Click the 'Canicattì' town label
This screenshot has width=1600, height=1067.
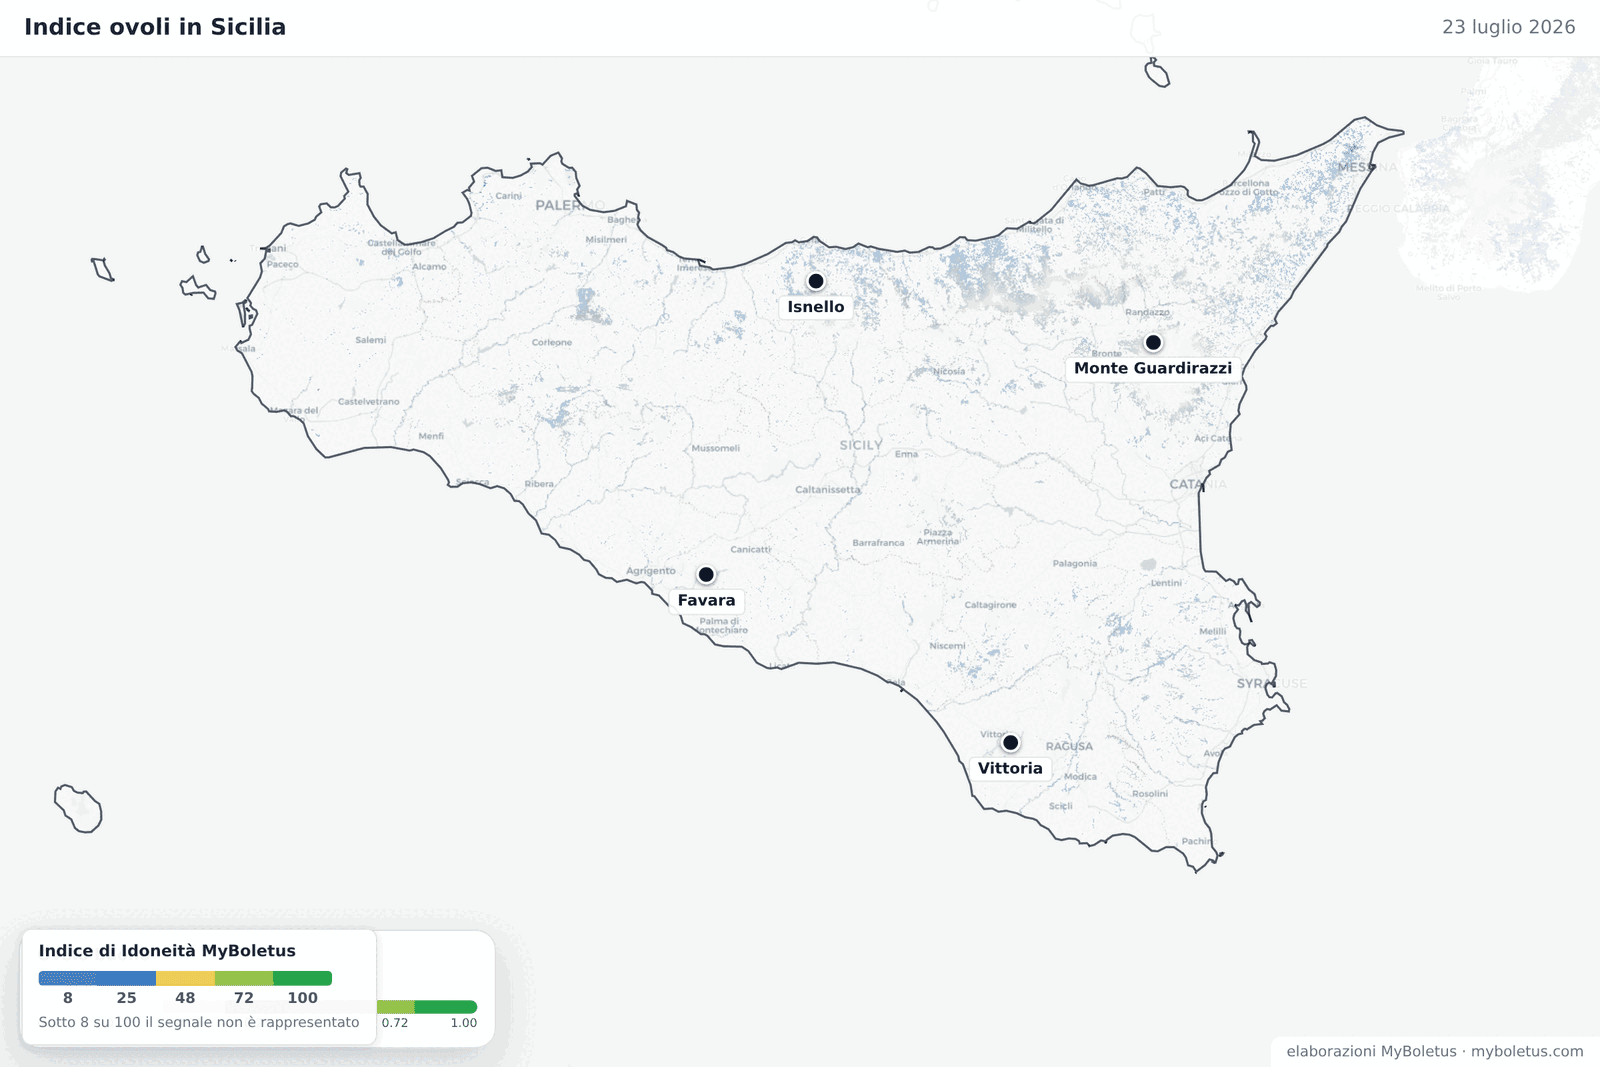[750, 549]
